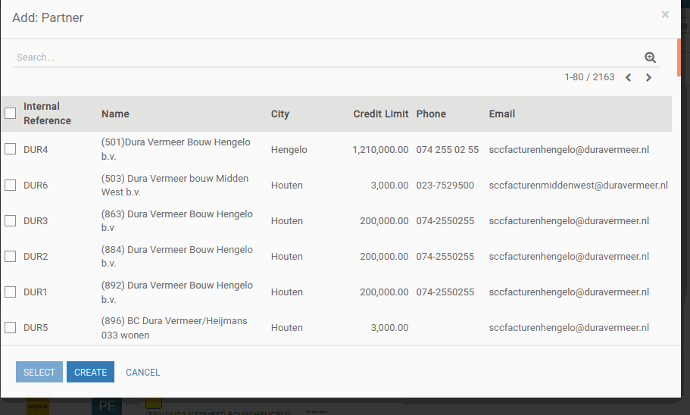Sort by City column header

pyautogui.click(x=280, y=114)
